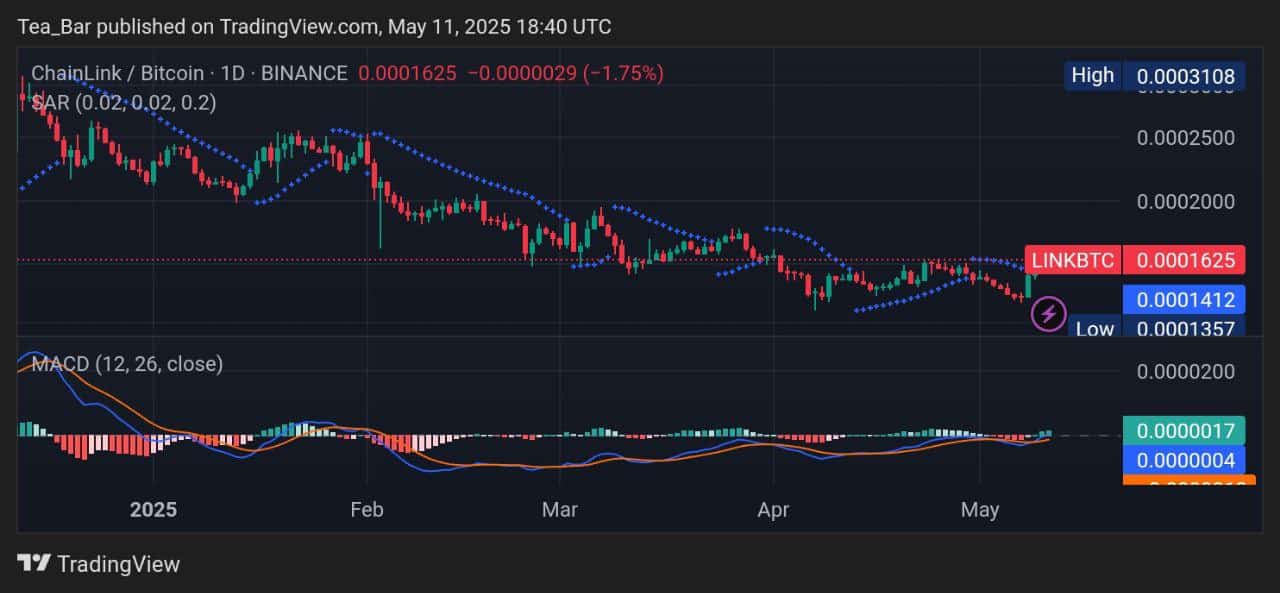1280x593 pixels.
Task: Click the current price 0.0001625 red tag
Action: tap(1184, 261)
